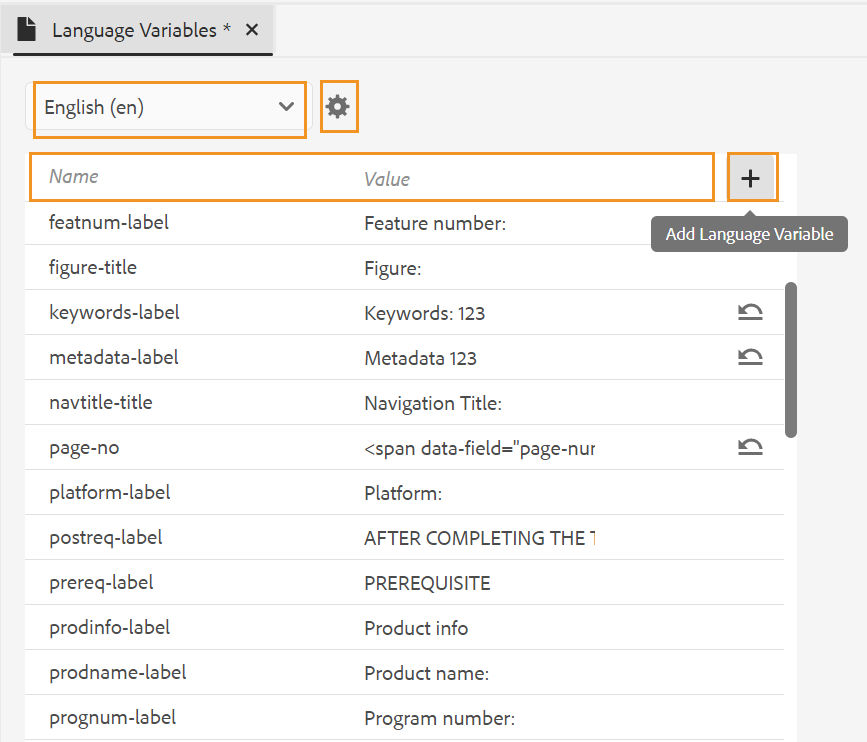Open the language variable settings gear icon

tap(339, 106)
